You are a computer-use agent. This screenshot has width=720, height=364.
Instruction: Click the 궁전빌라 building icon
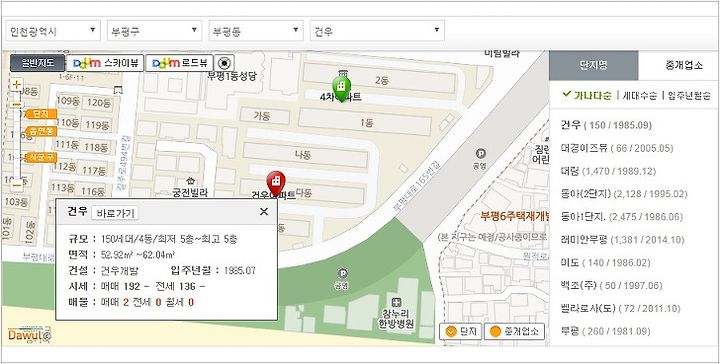pyautogui.click(x=191, y=182)
